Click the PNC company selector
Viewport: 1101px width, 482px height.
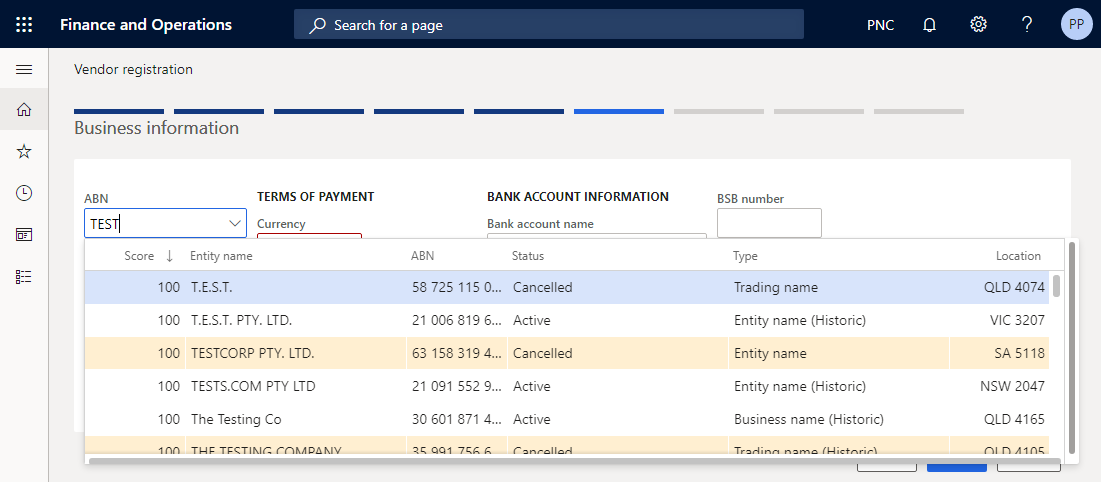[881, 25]
